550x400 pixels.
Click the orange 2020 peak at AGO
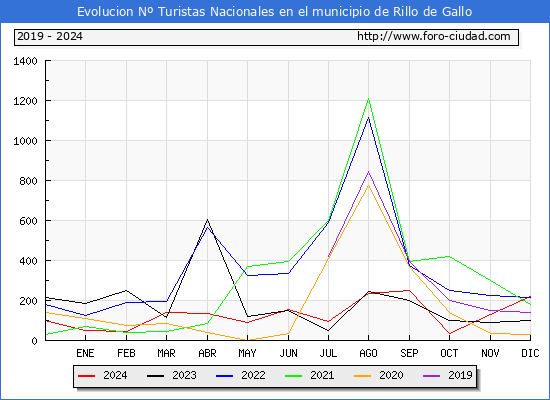pos(368,185)
